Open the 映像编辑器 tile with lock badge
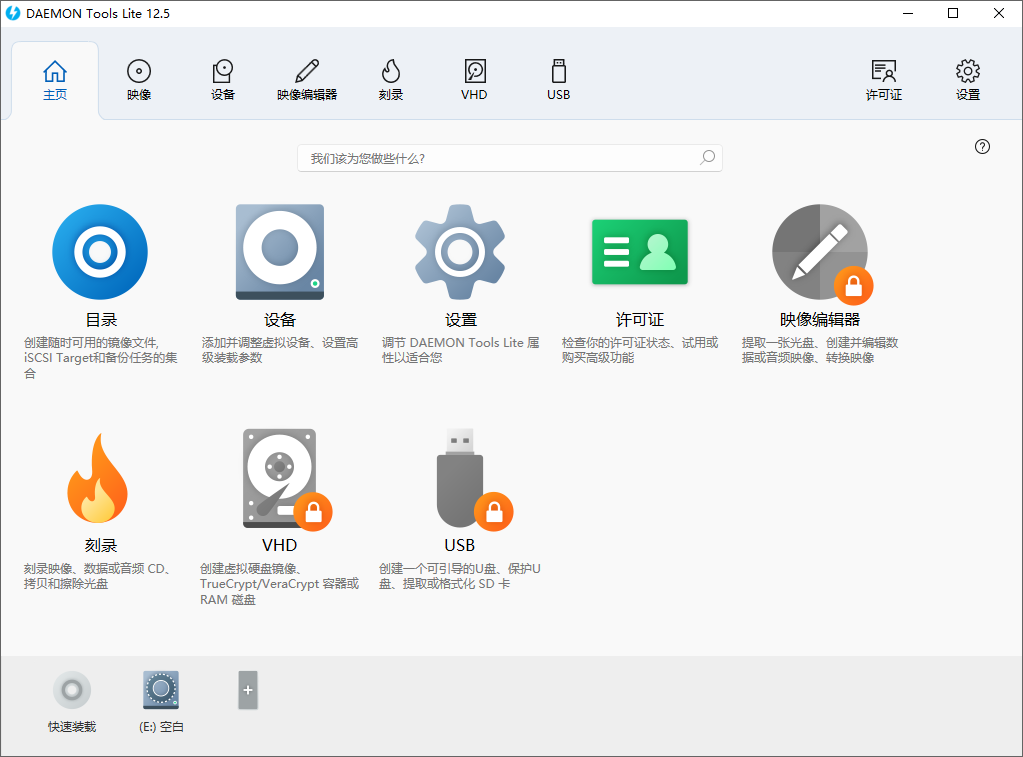Viewport: 1023px width, 757px height. (x=819, y=252)
